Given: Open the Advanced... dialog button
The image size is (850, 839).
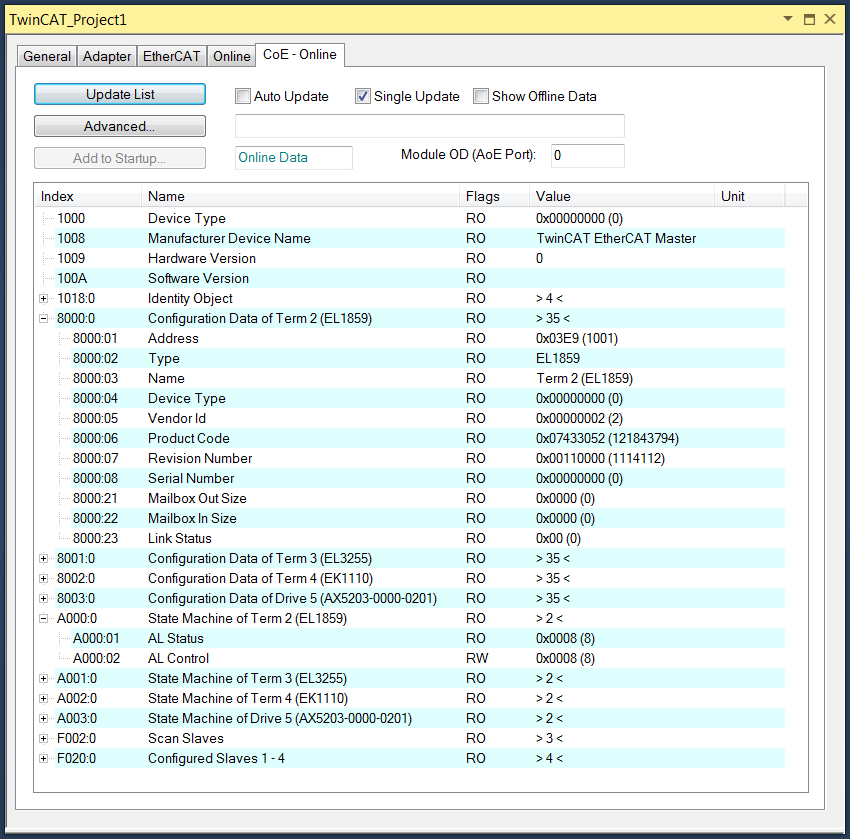Looking at the screenshot, I should [120, 126].
